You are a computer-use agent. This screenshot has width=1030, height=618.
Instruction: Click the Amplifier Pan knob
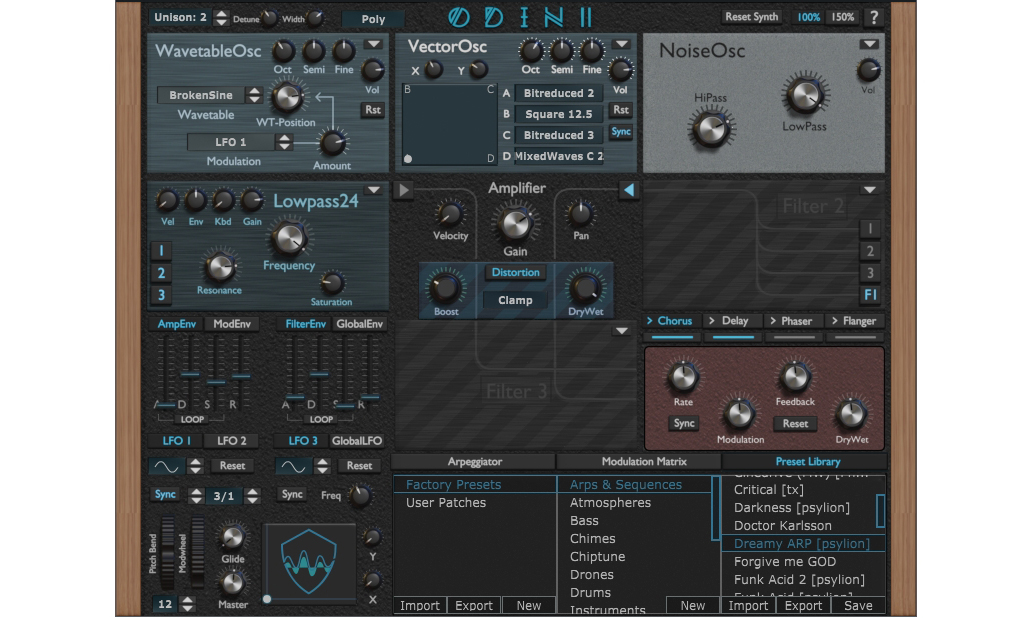(581, 214)
